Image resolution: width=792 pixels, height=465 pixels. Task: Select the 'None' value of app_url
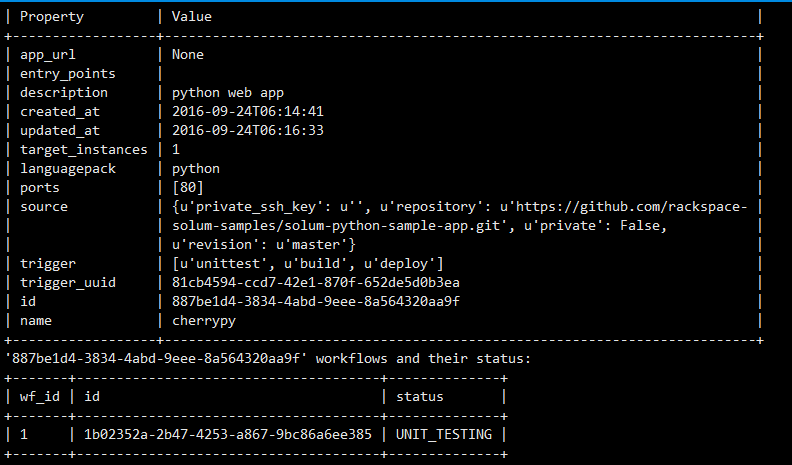tap(187, 55)
